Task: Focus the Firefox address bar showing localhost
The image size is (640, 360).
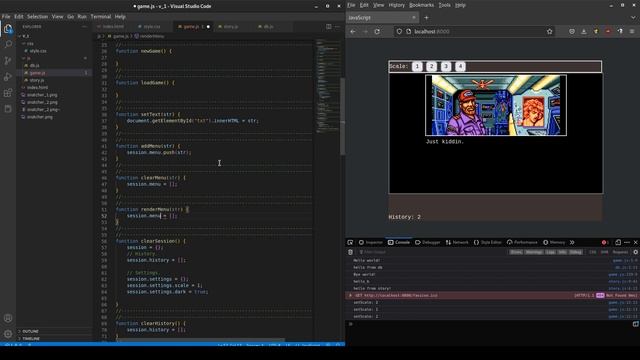Action: [x=473, y=31]
